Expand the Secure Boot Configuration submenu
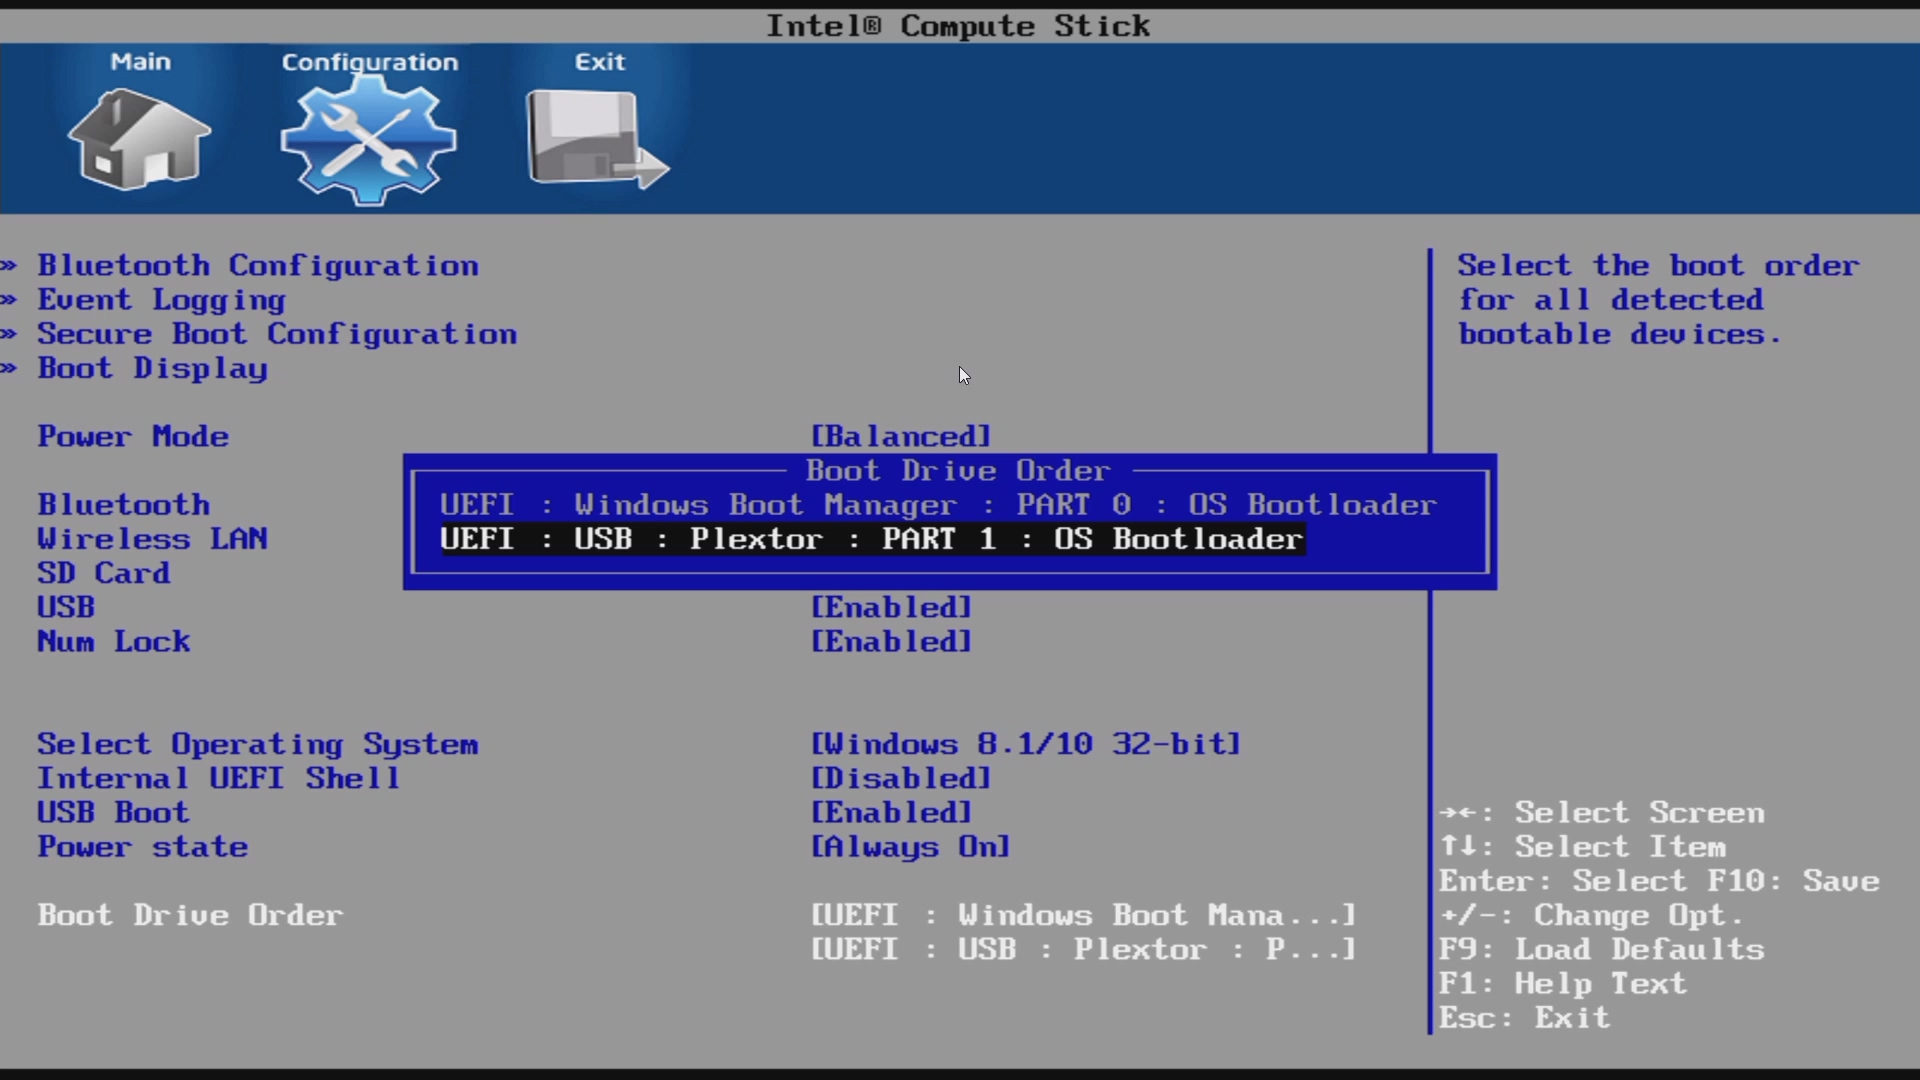 tap(277, 334)
